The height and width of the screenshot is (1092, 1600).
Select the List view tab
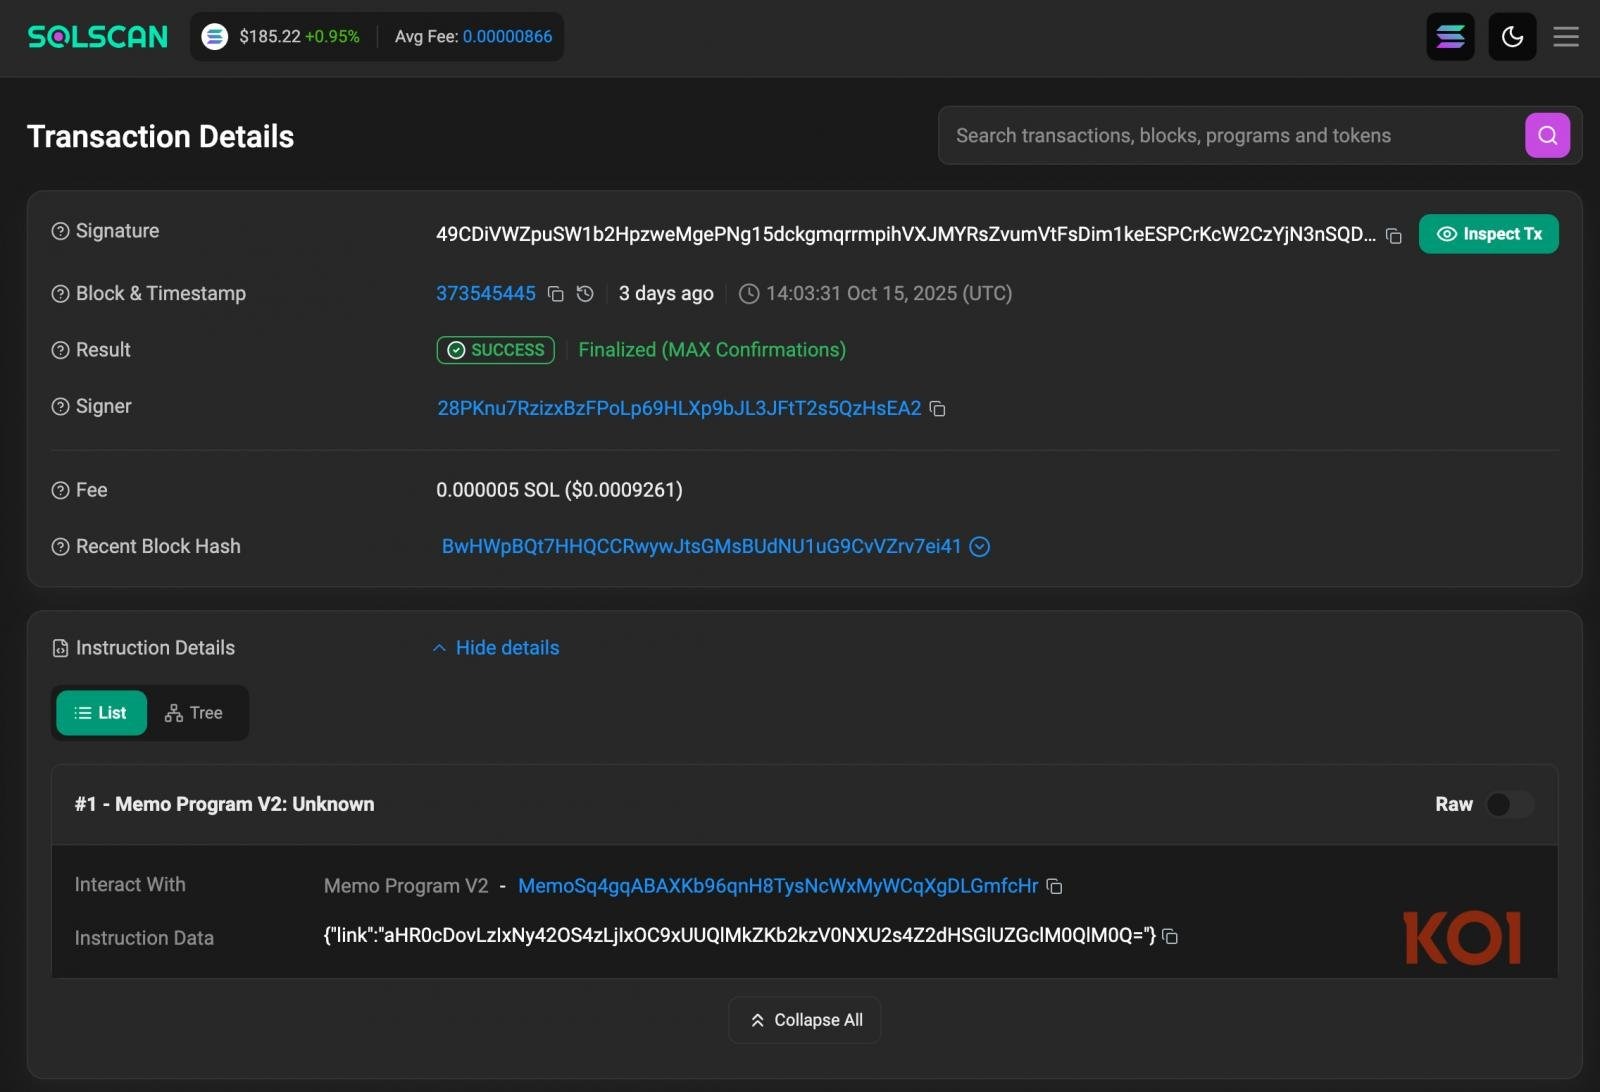click(101, 713)
